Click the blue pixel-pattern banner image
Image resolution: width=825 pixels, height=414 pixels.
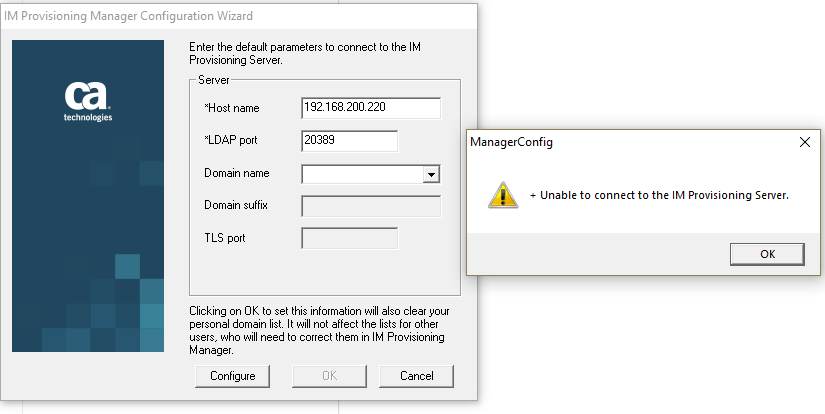click(x=88, y=196)
